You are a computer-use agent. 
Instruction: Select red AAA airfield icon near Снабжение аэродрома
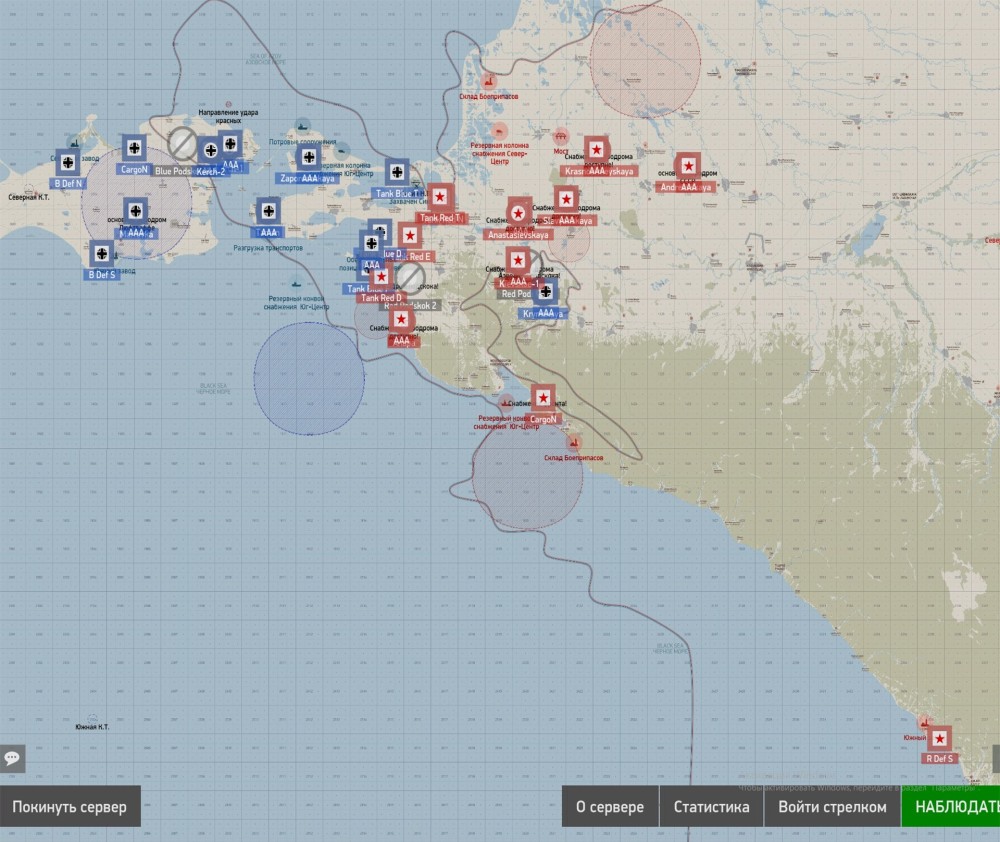coord(401,320)
